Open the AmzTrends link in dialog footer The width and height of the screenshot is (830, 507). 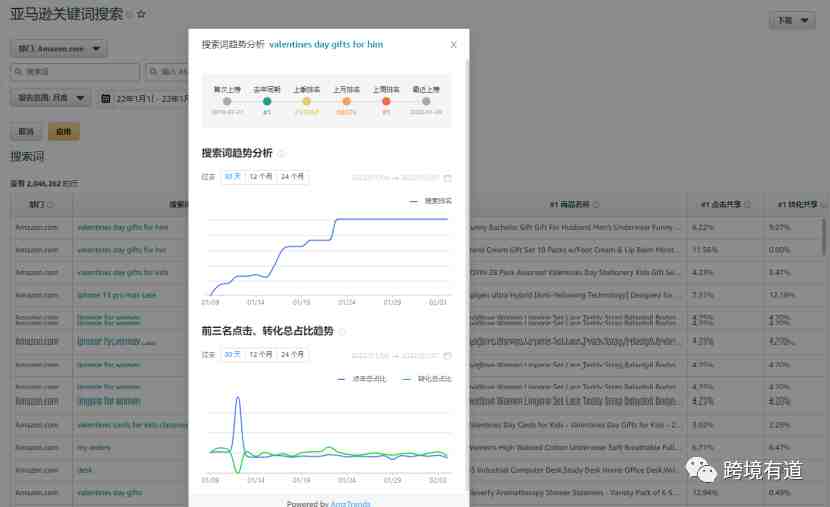350,504
